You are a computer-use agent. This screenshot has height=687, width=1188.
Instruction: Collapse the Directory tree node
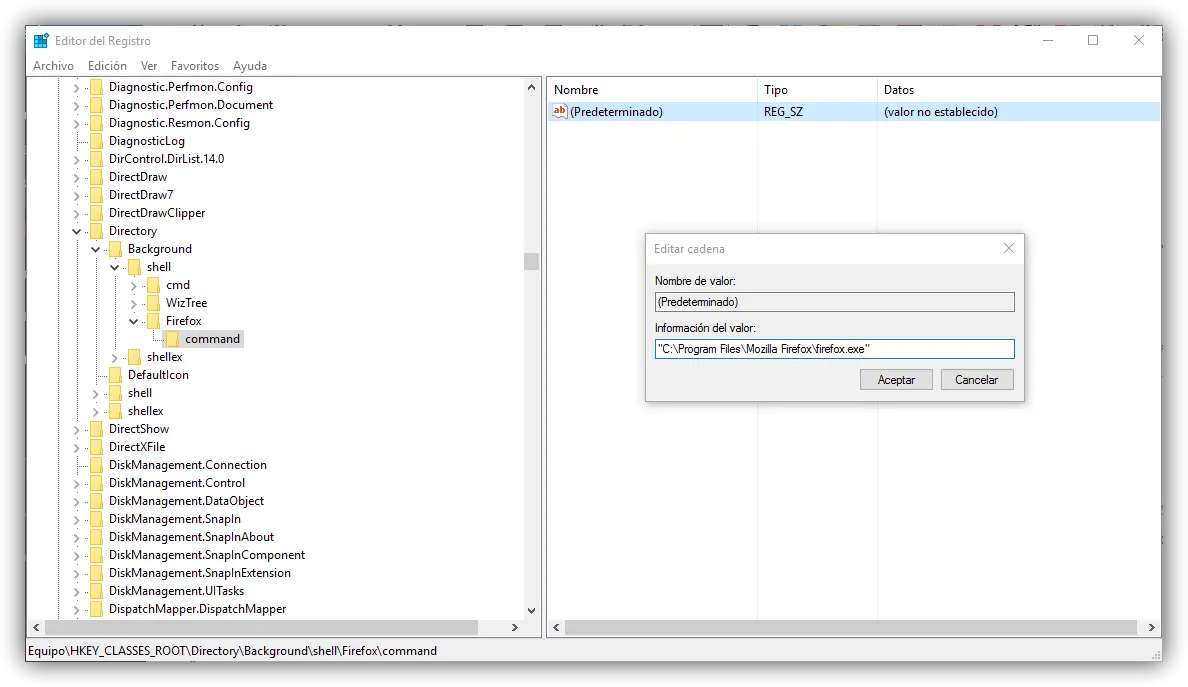tap(77, 231)
